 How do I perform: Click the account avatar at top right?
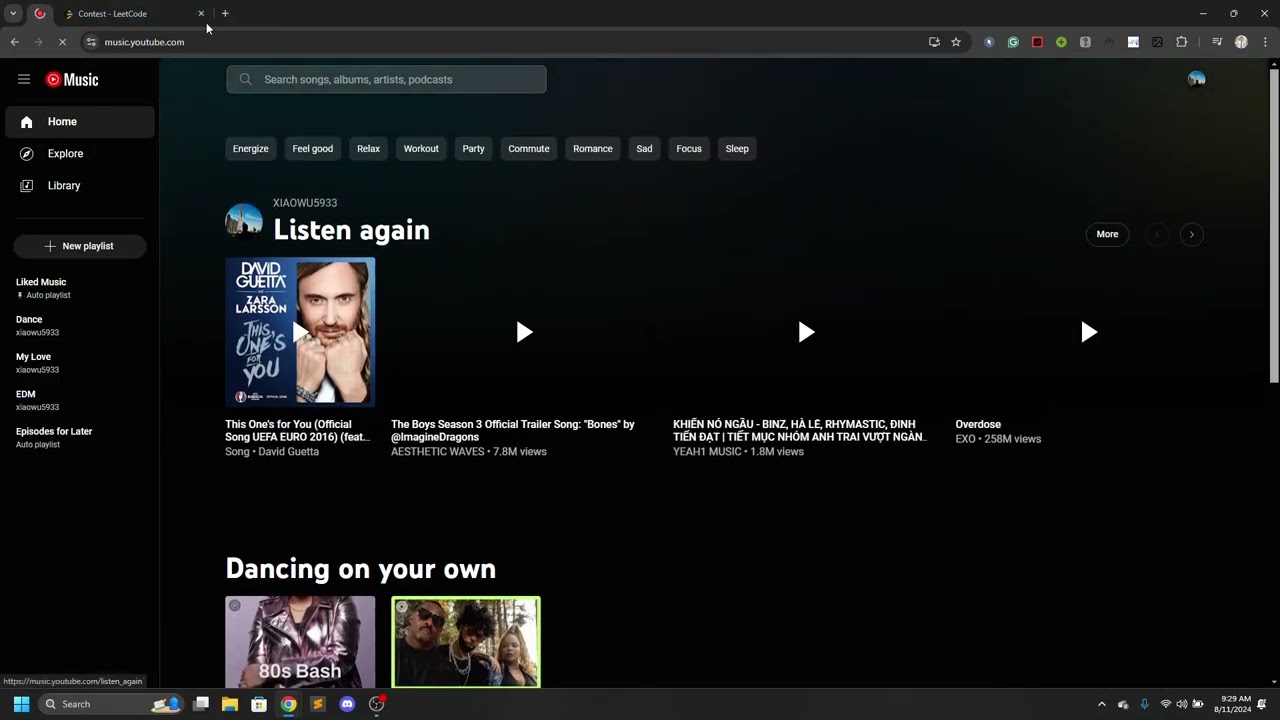[x=1196, y=79]
